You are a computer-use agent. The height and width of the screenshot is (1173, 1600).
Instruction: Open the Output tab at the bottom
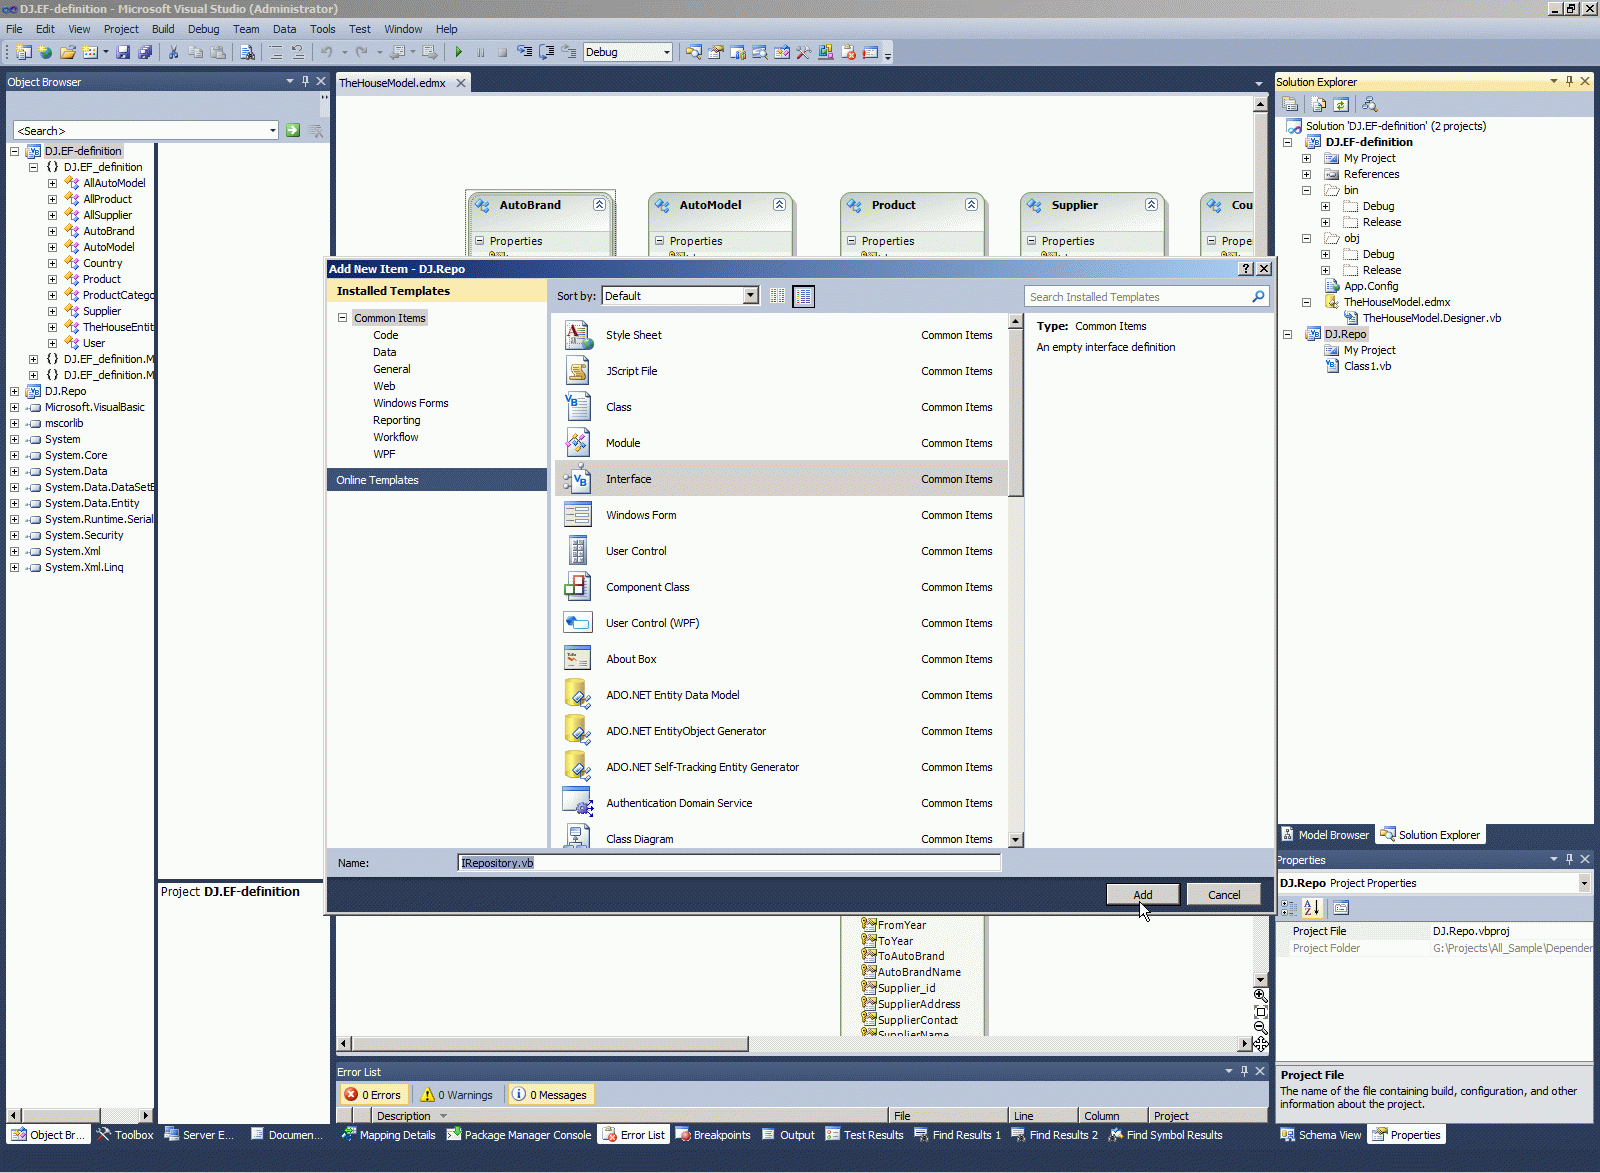coord(788,1135)
